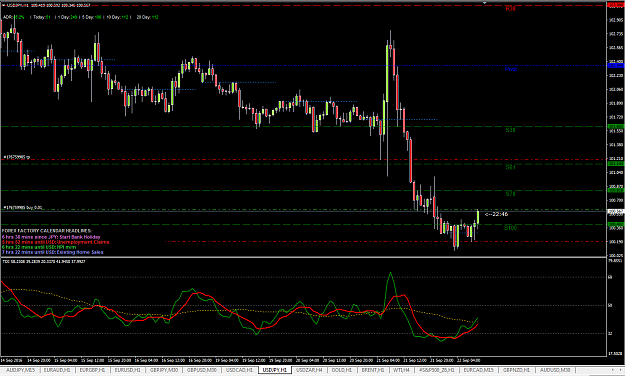This screenshot has height=376, width=625.
Task: Click the USD Unemployment Claims headline
Action: 55,242
